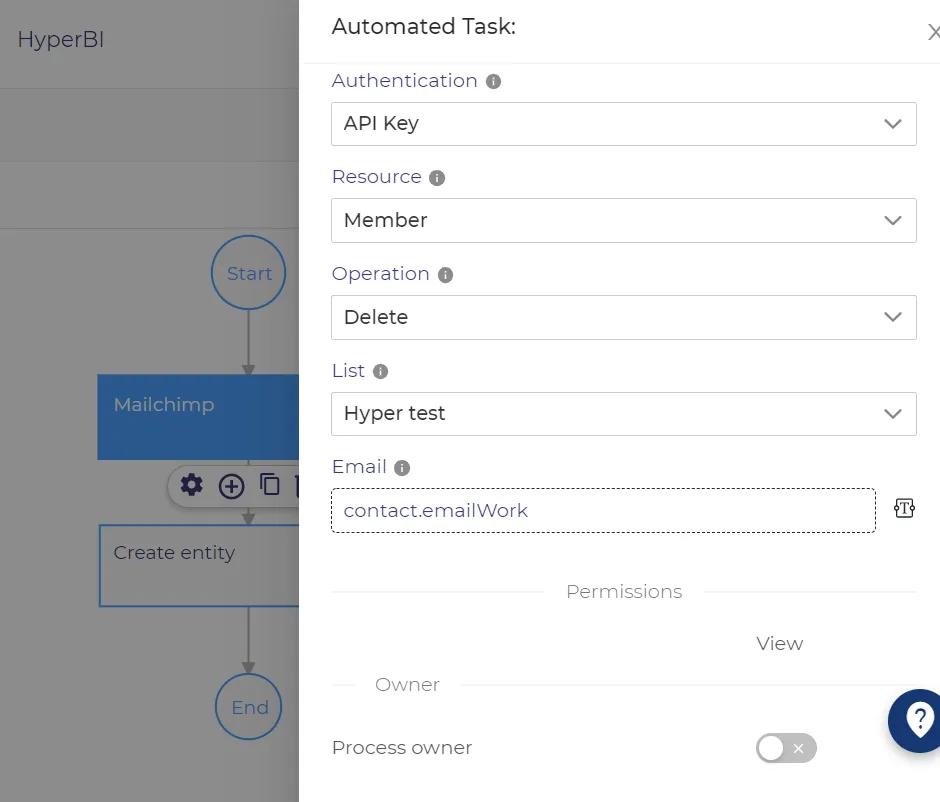Click the copy node icon
Screen dimensions: 940x802
click(x=270, y=484)
